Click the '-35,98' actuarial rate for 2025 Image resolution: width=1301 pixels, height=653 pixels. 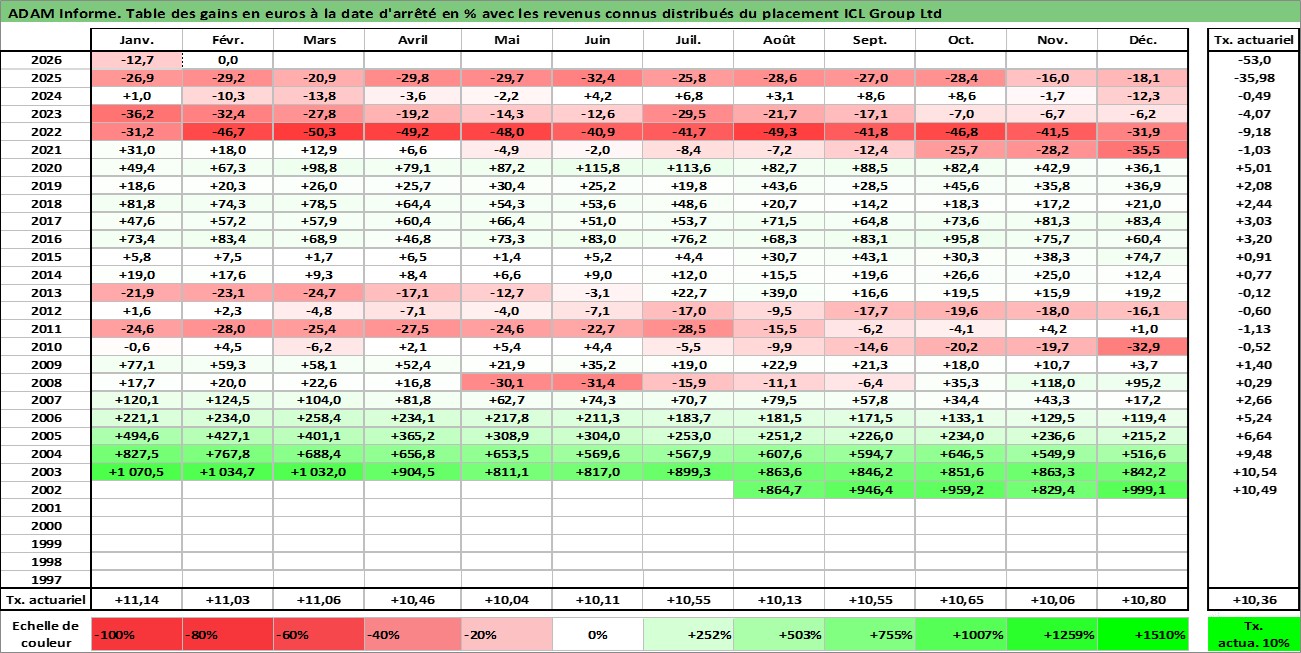[x=1253, y=78]
